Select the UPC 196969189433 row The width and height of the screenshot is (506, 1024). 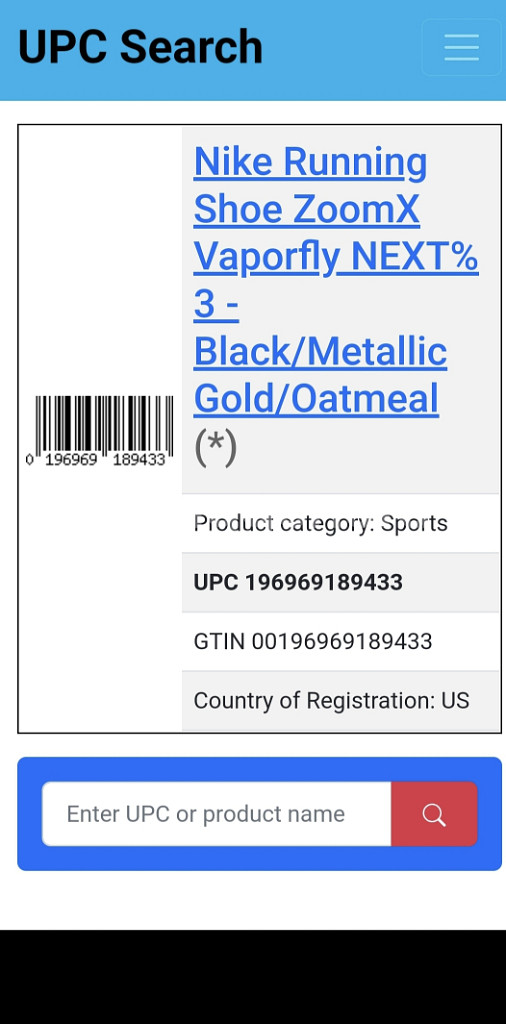tap(340, 583)
